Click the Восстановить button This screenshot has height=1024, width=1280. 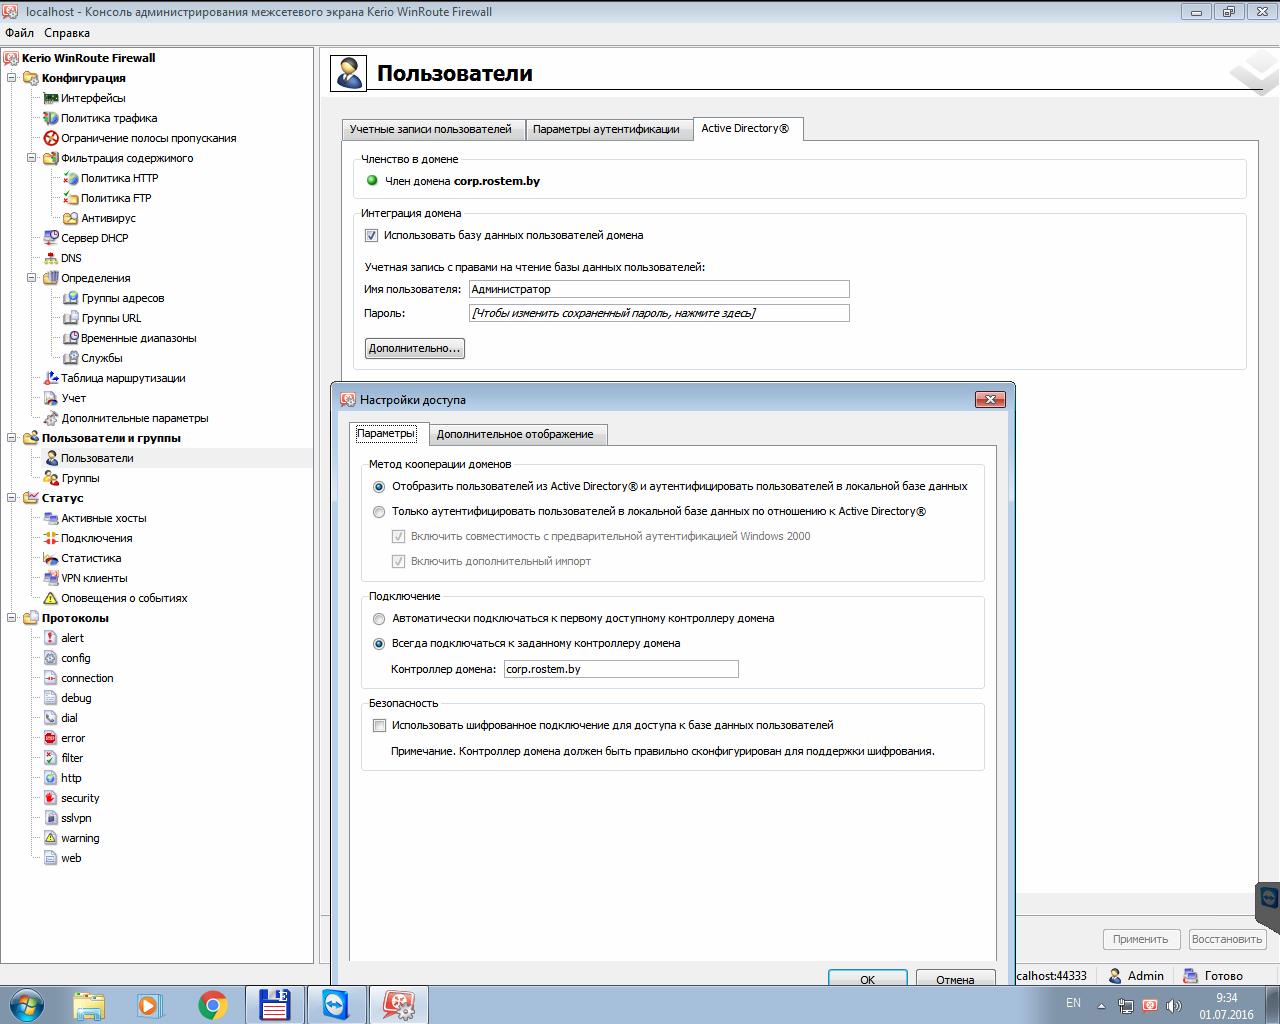pos(1227,939)
